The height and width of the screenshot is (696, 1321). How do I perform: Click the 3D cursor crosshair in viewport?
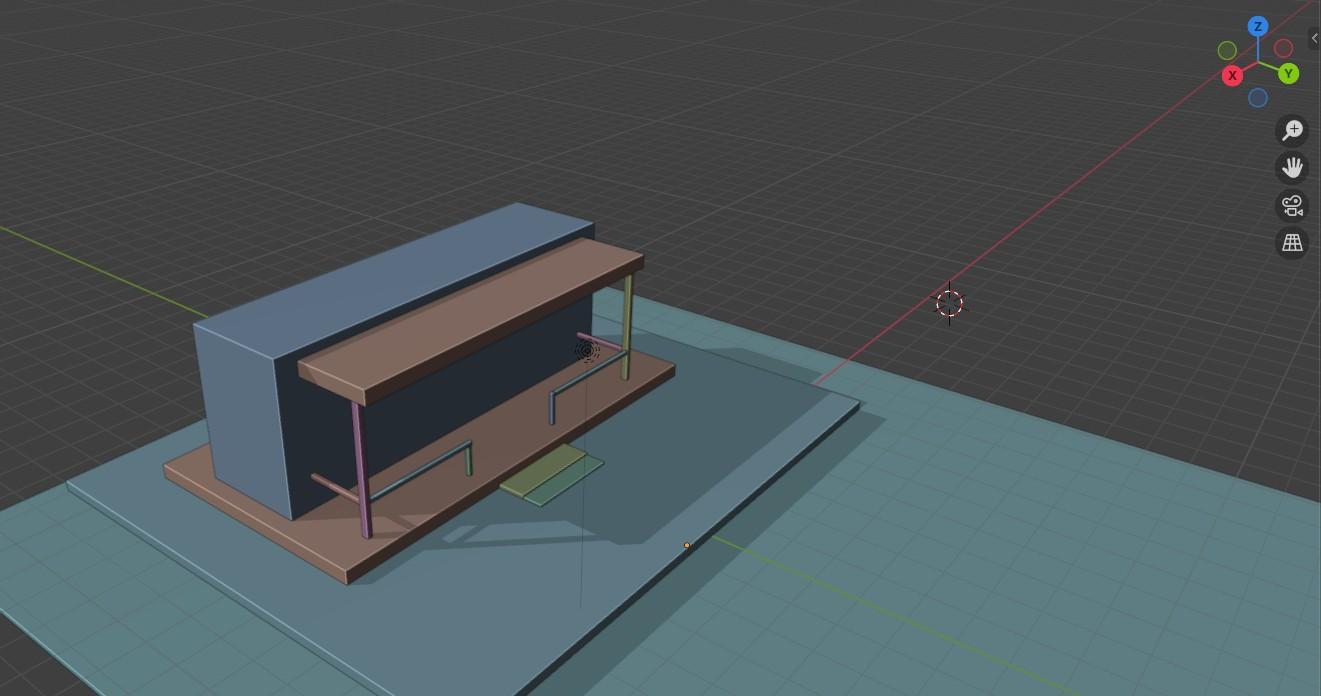[949, 303]
